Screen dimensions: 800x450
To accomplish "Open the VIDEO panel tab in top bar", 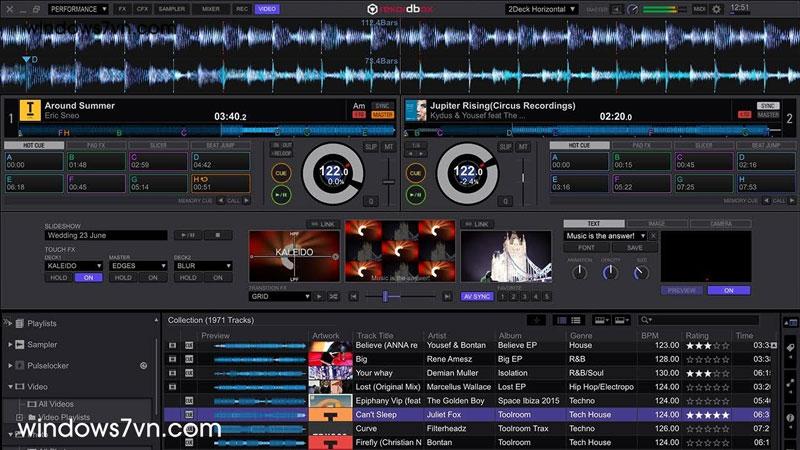I will click(267, 9).
